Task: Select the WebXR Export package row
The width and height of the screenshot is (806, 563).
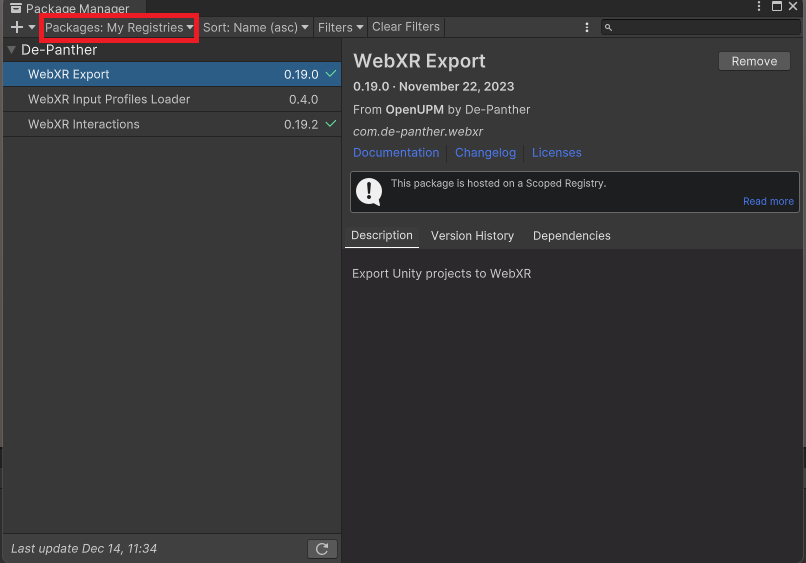Action: click(x=172, y=74)
